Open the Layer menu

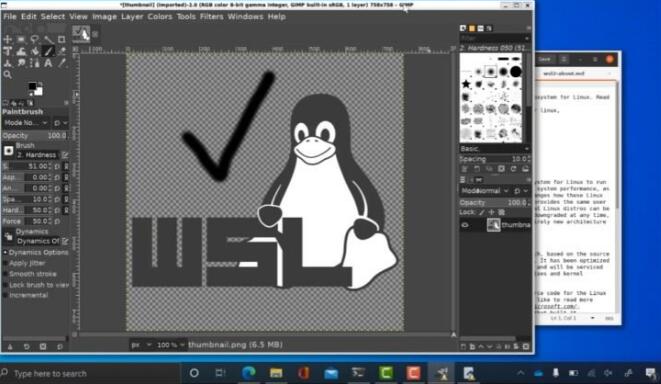[x=132, y=16]
